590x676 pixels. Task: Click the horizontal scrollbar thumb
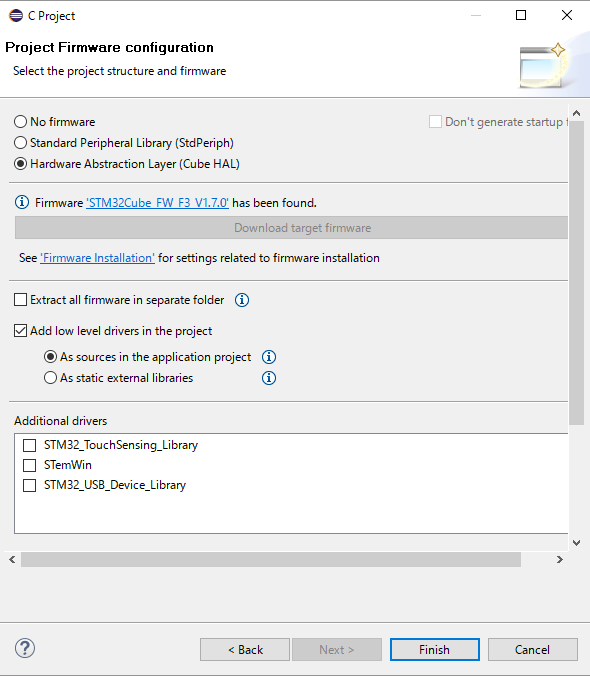pos(271,560)
